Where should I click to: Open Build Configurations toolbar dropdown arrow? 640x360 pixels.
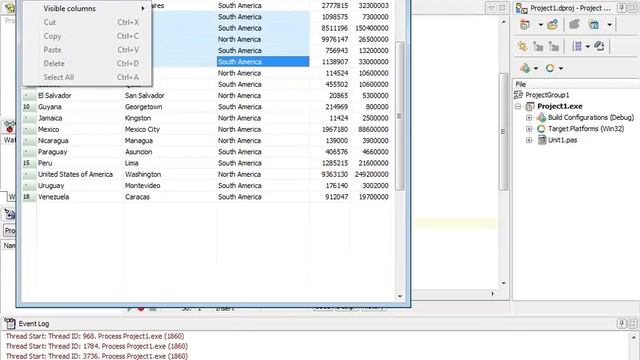pos(536,69)
